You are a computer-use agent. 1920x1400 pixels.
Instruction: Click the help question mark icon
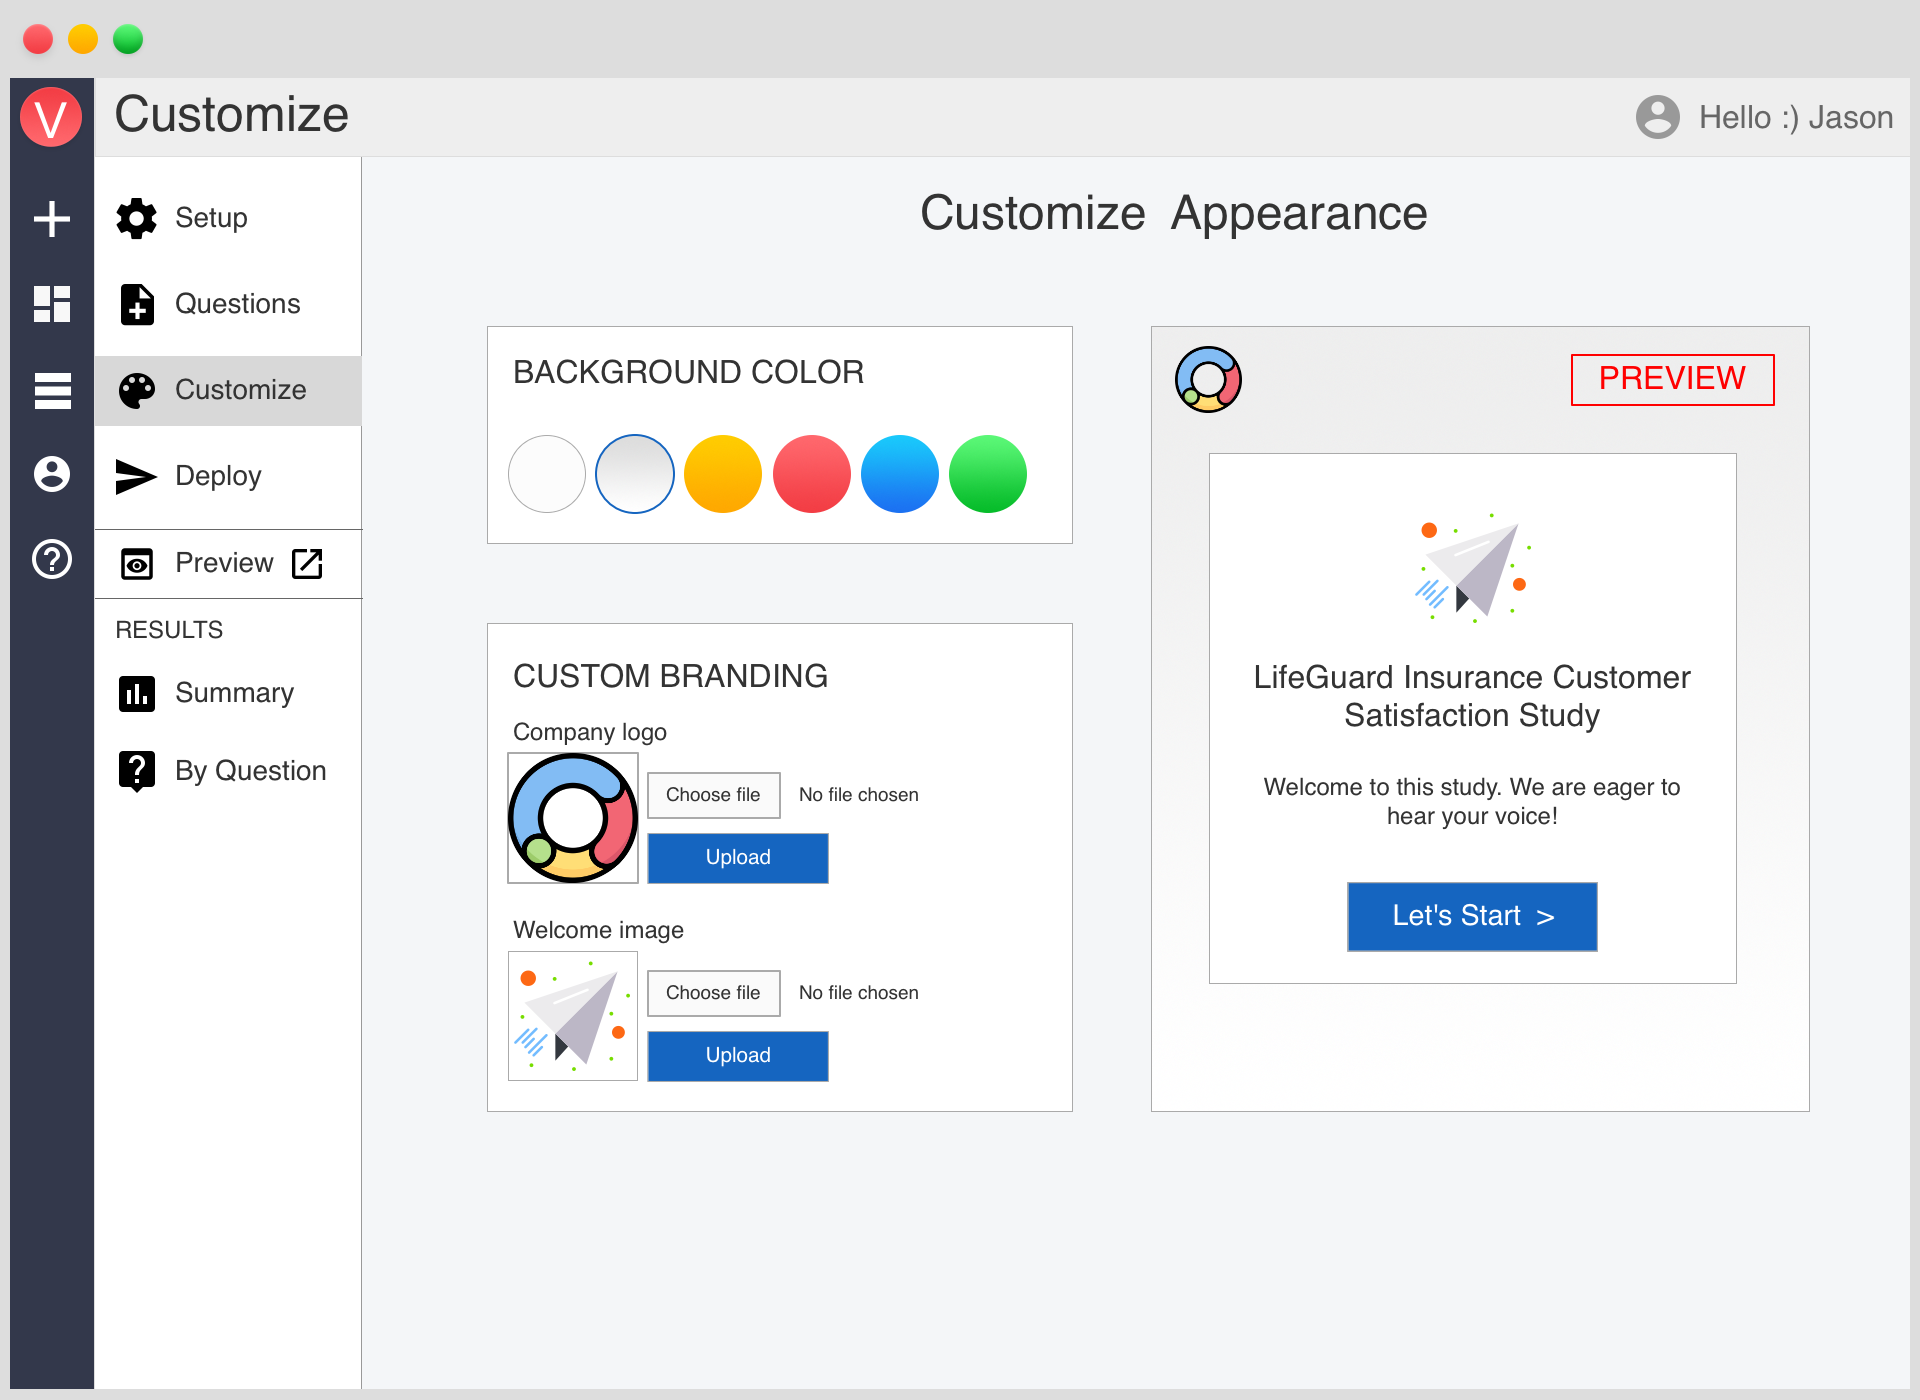52,559
